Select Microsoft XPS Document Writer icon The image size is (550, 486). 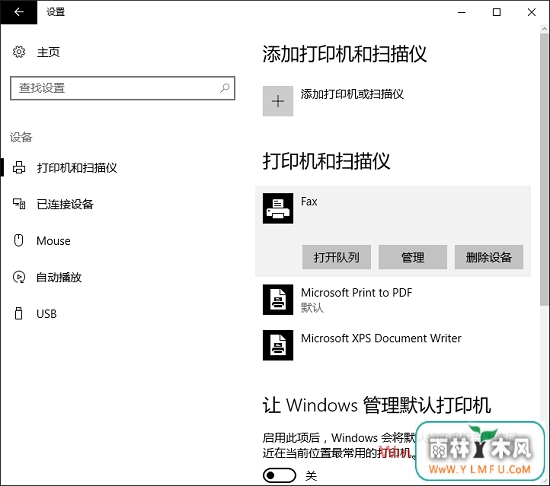[x=278, y=345]
